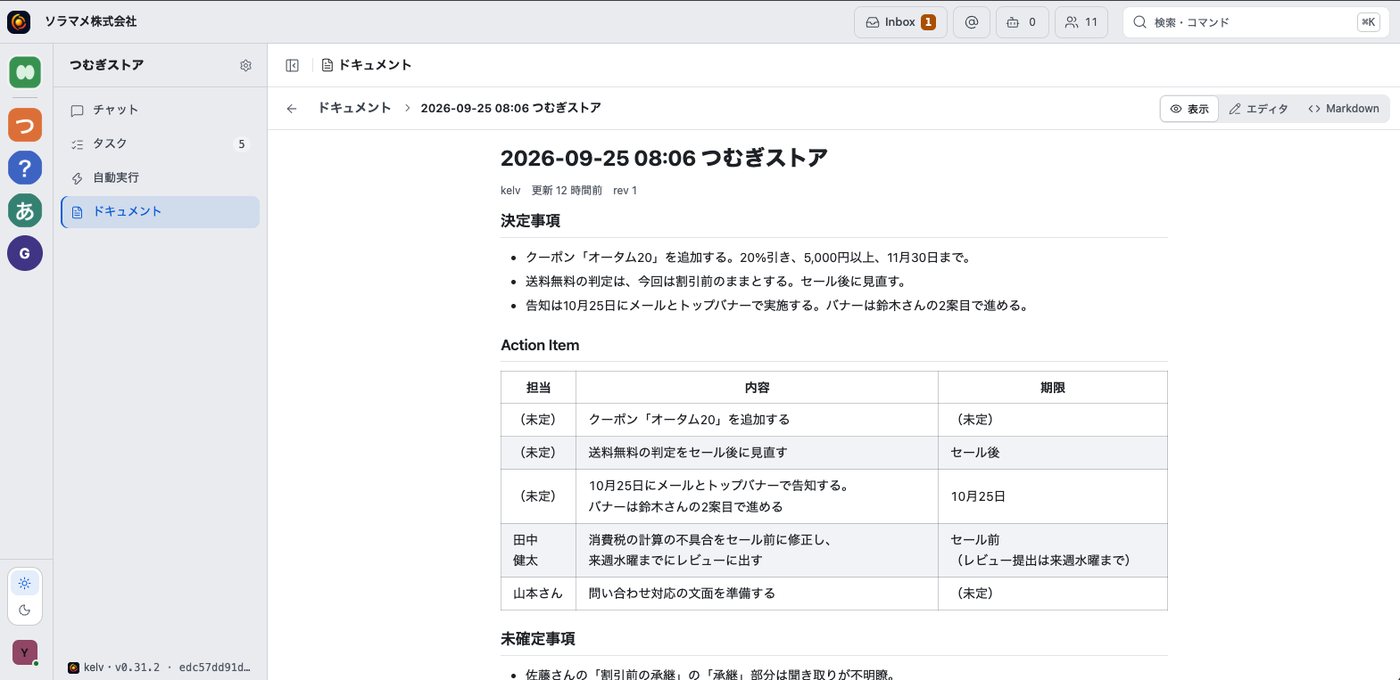Open タスク in the sidebar
The height and width of the screenshot is (680, 1400).
(x=160, y=144)
